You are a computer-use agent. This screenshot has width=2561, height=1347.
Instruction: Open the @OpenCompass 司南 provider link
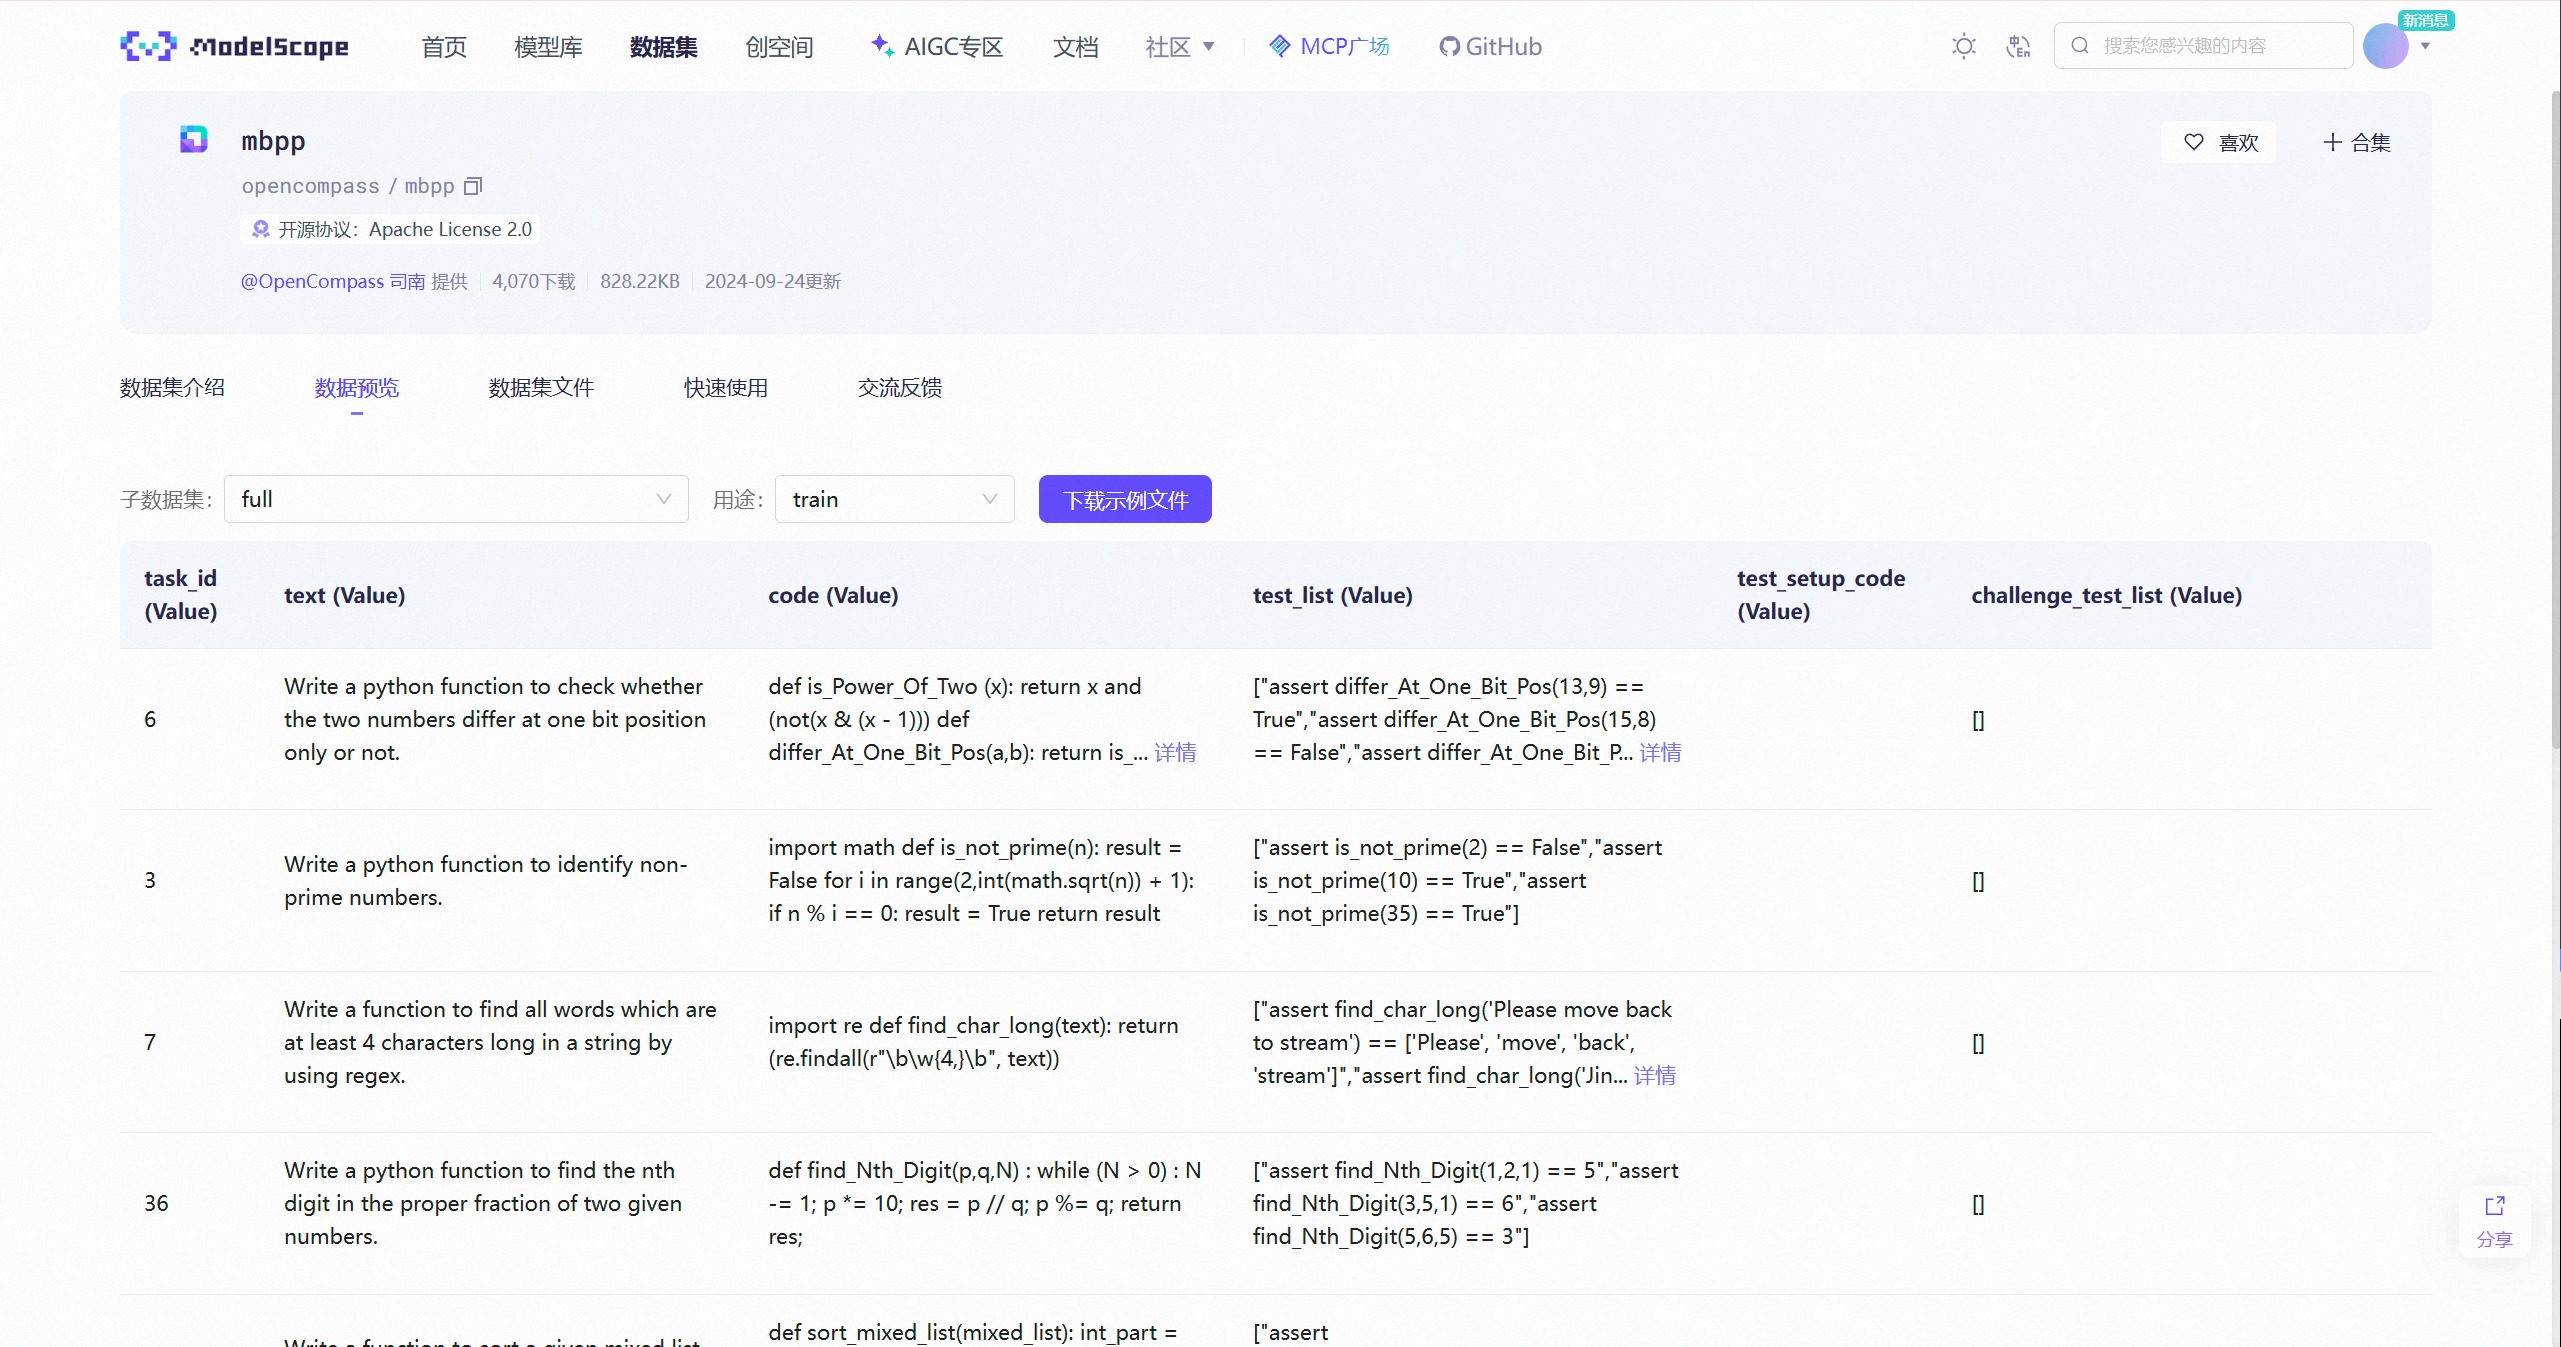(333, 281)
